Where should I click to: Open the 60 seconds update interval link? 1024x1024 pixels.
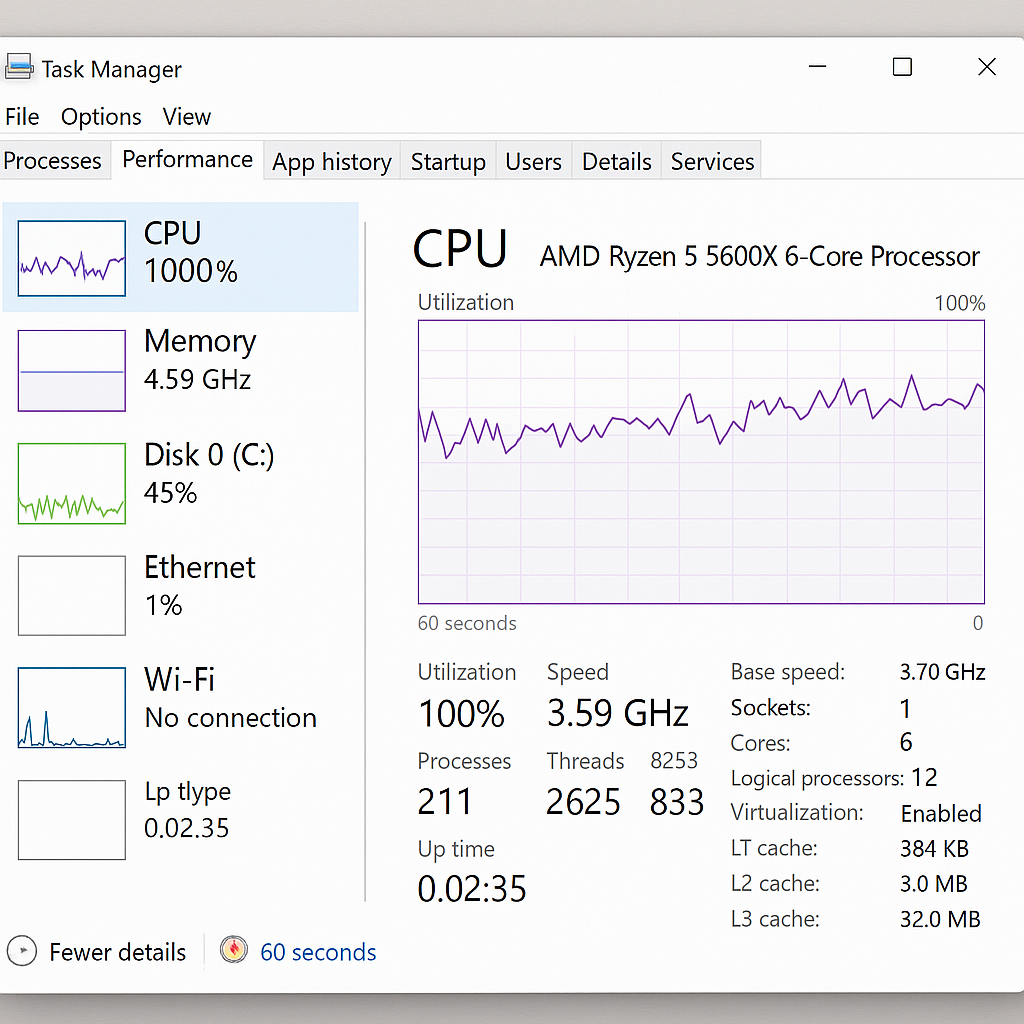[x=317, y=951]
